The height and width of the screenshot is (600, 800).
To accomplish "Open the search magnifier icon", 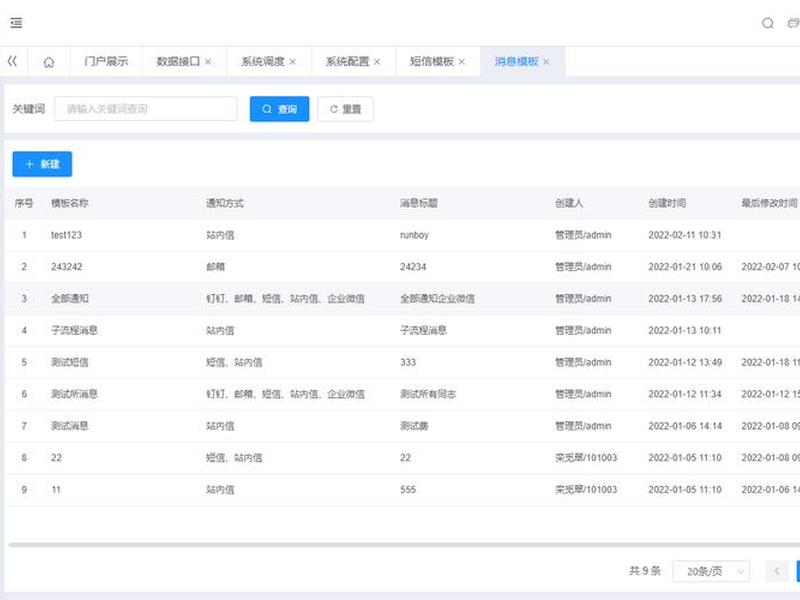I will point(767,23).
